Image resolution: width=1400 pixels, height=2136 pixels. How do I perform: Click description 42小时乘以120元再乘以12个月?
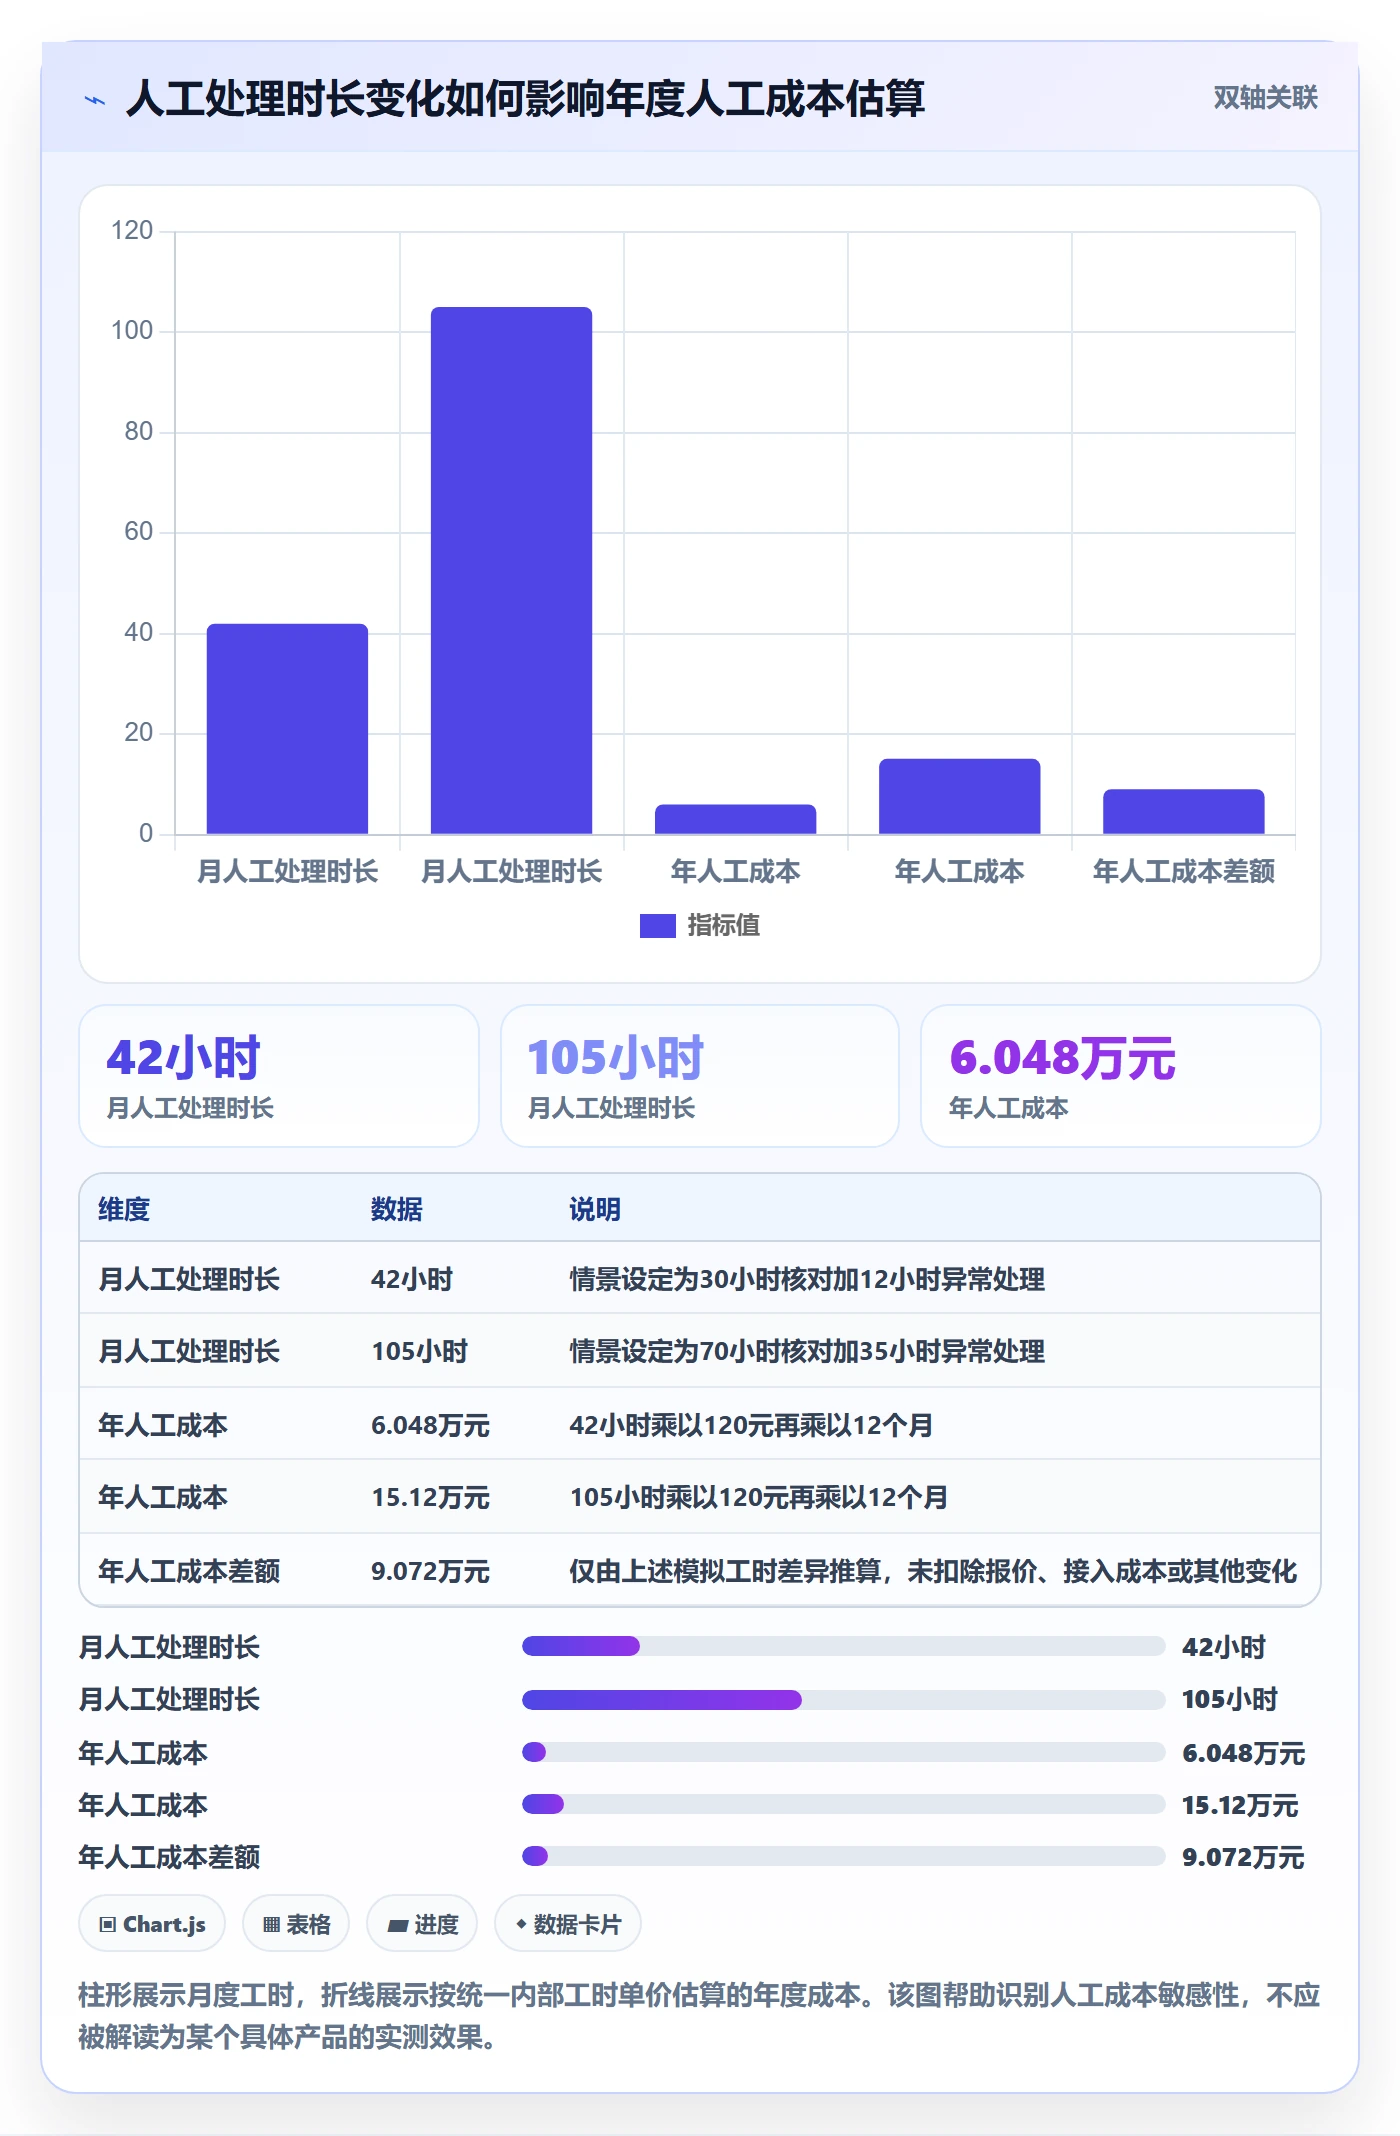click(751, 1425)
